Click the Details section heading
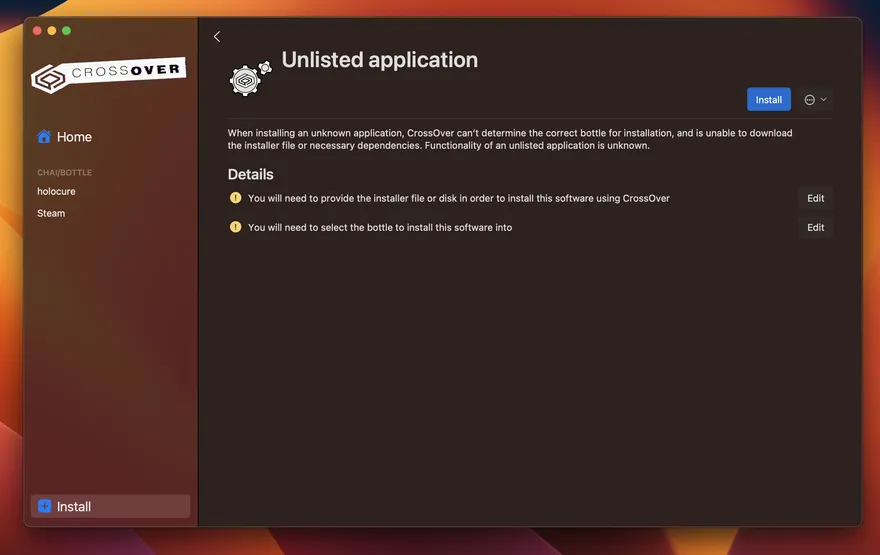 coord(250,174)
